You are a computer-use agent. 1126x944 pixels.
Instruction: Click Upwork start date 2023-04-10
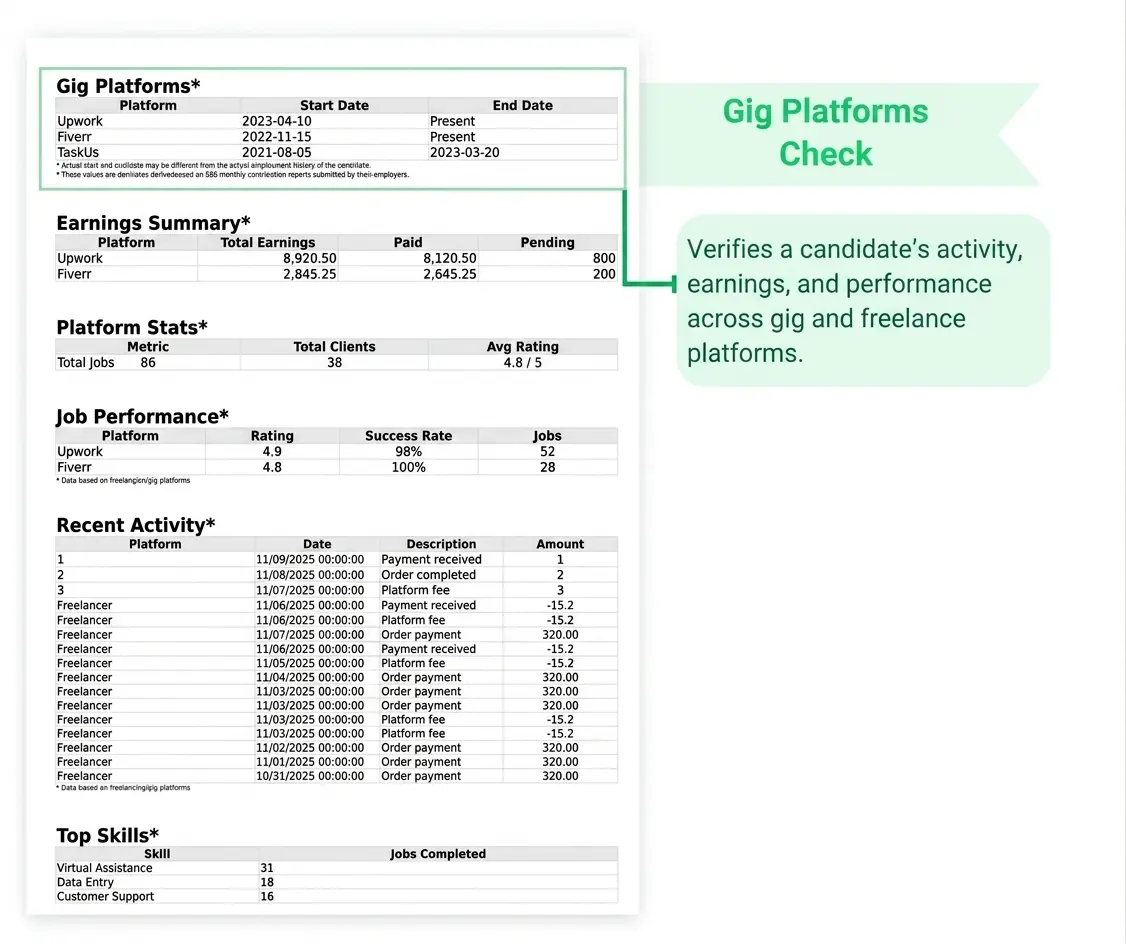pos(276,121)
